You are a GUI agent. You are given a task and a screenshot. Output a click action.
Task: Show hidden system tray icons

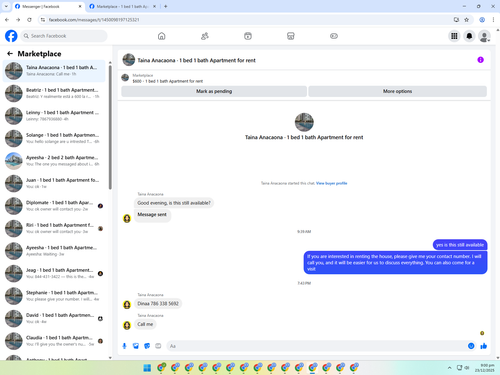449,368
